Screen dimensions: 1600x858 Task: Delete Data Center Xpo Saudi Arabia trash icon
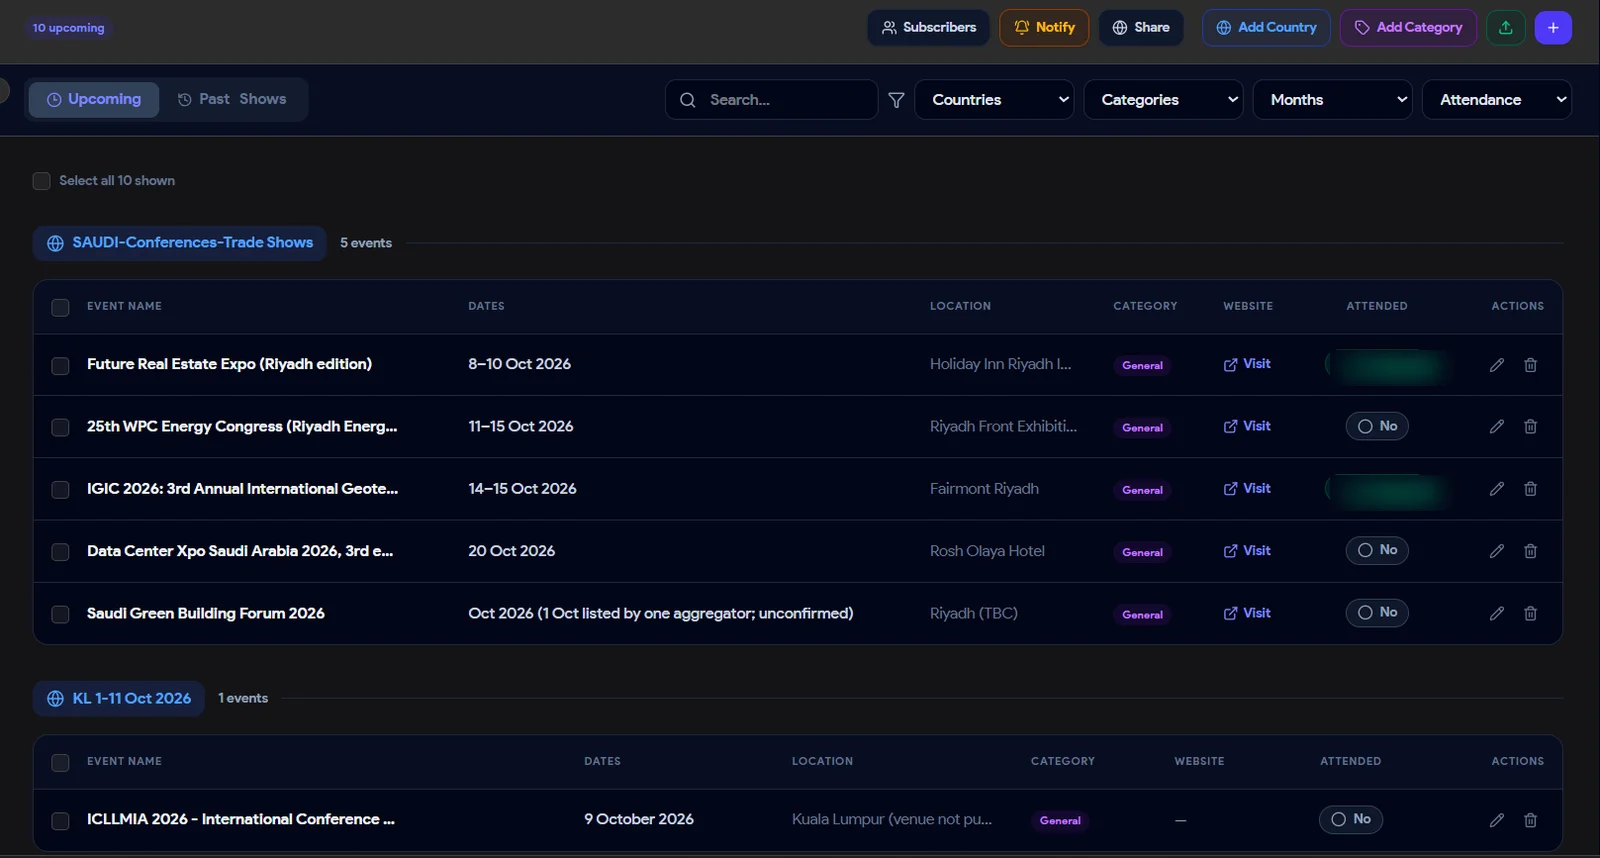click(1530, 551)
